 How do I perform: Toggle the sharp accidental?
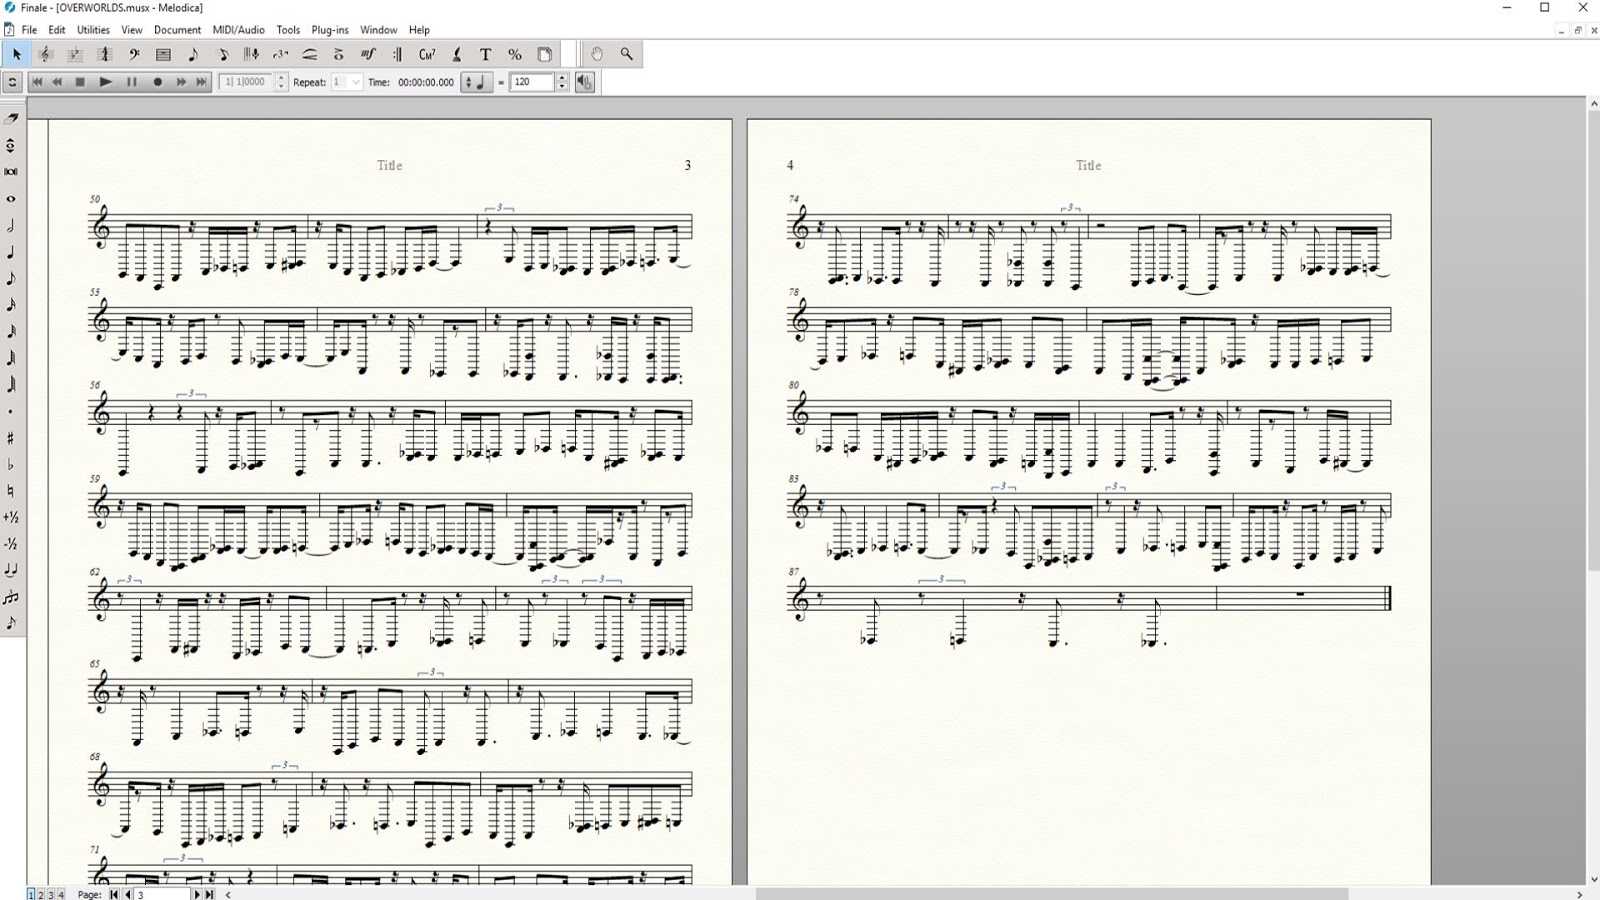tap(12, 438)
